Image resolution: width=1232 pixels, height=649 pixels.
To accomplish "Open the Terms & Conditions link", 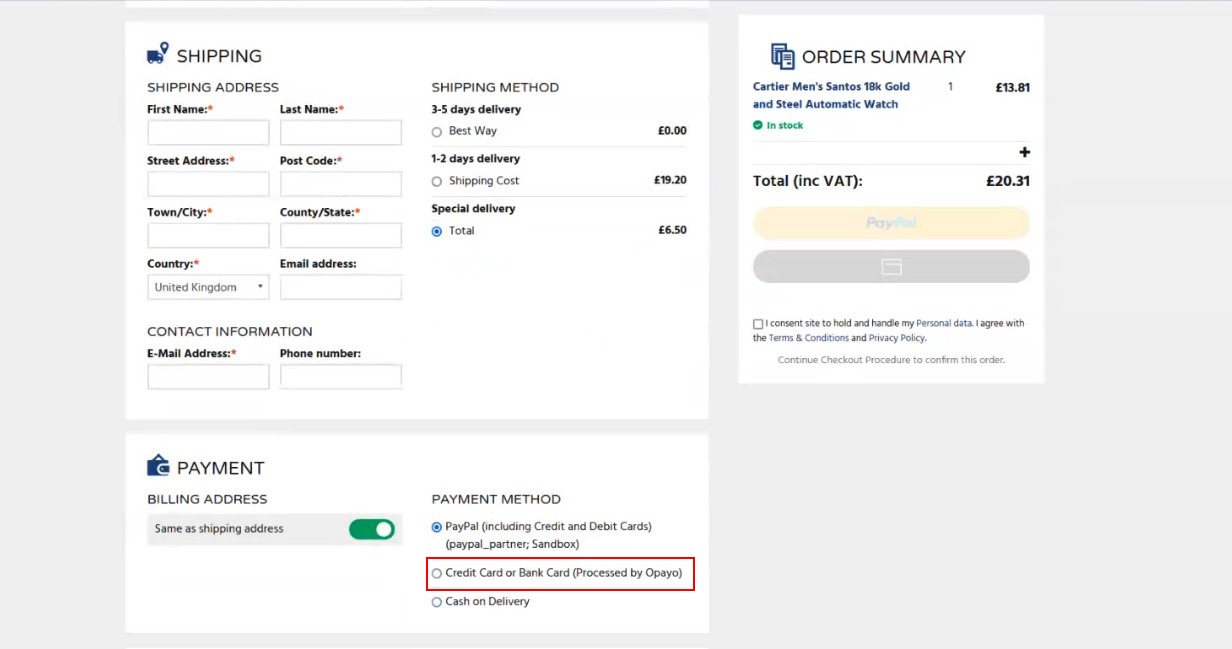I will 809,338.
